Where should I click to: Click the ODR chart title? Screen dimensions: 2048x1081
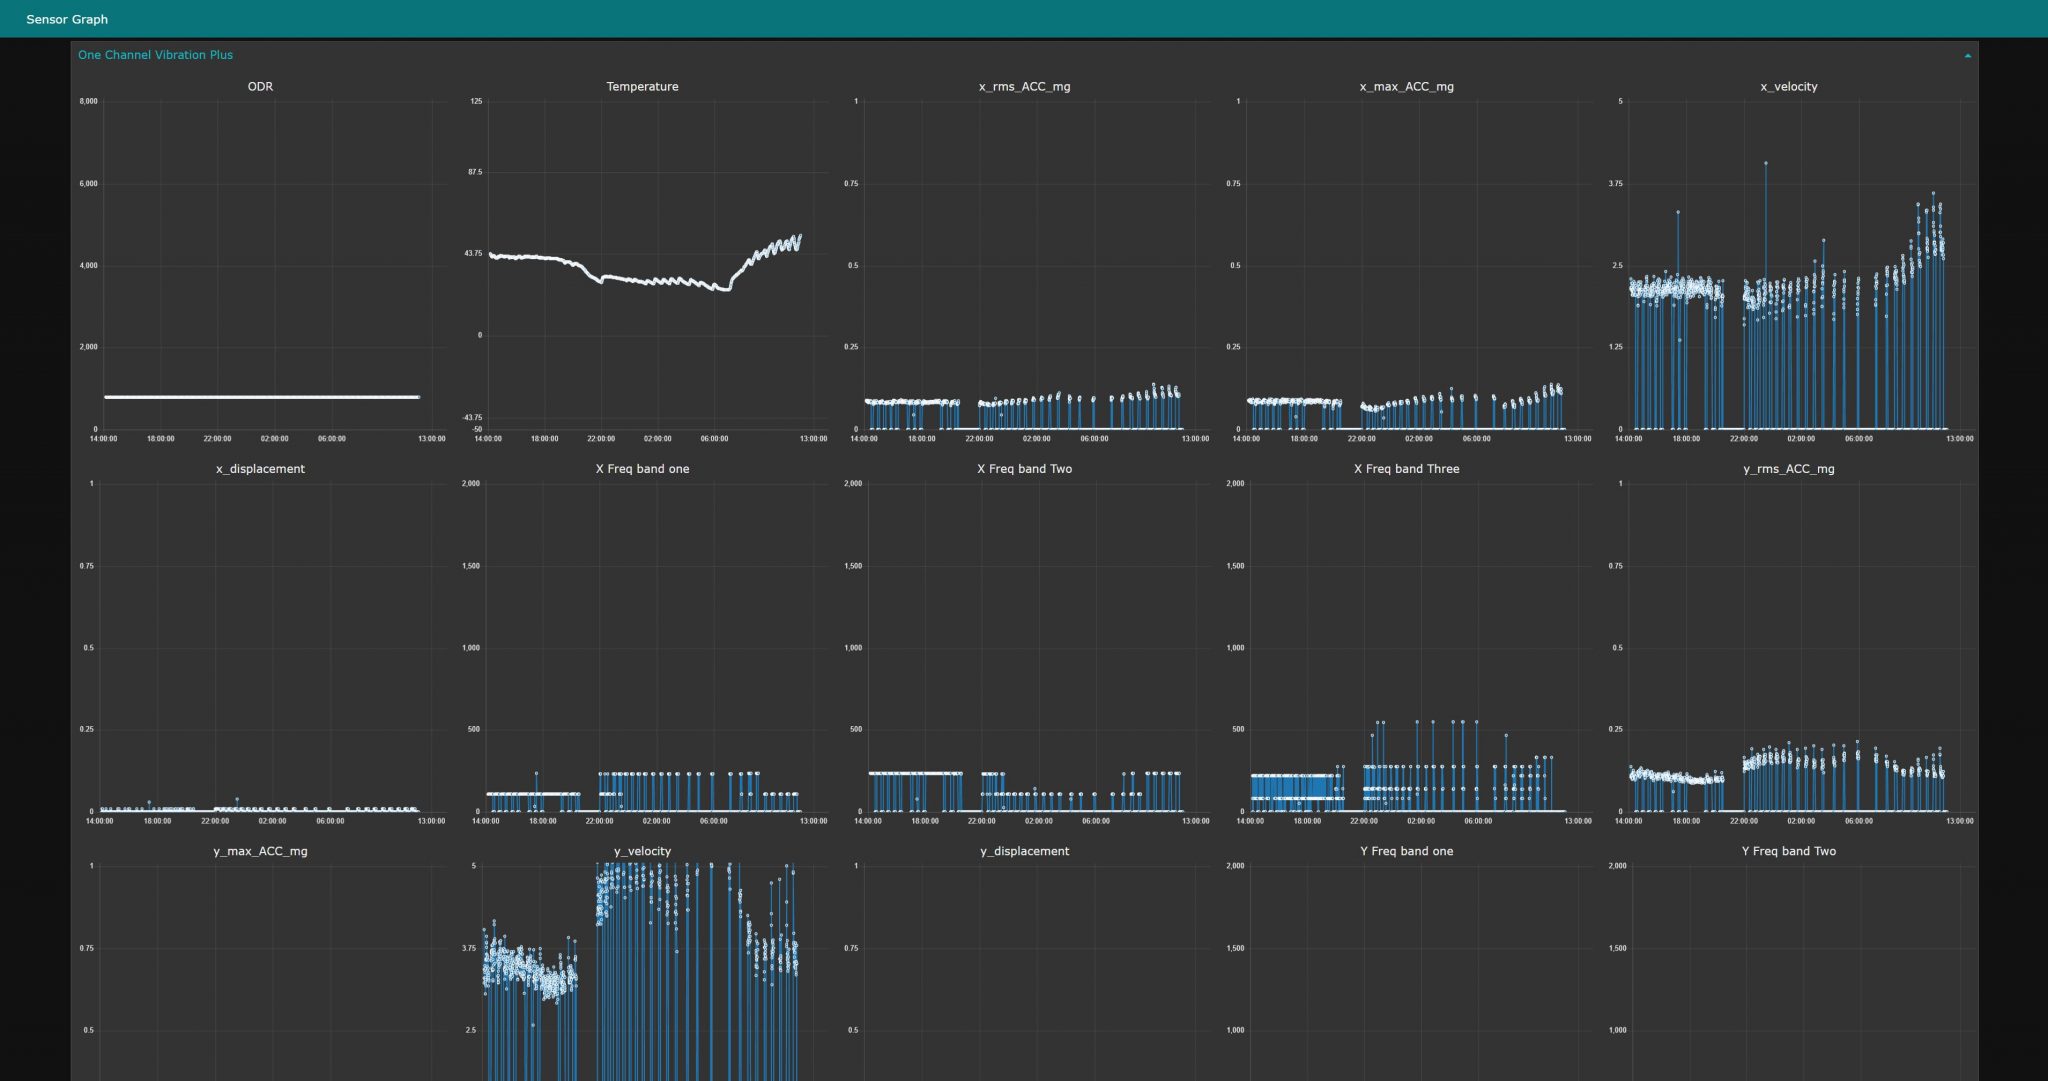(x=260, y=87)
